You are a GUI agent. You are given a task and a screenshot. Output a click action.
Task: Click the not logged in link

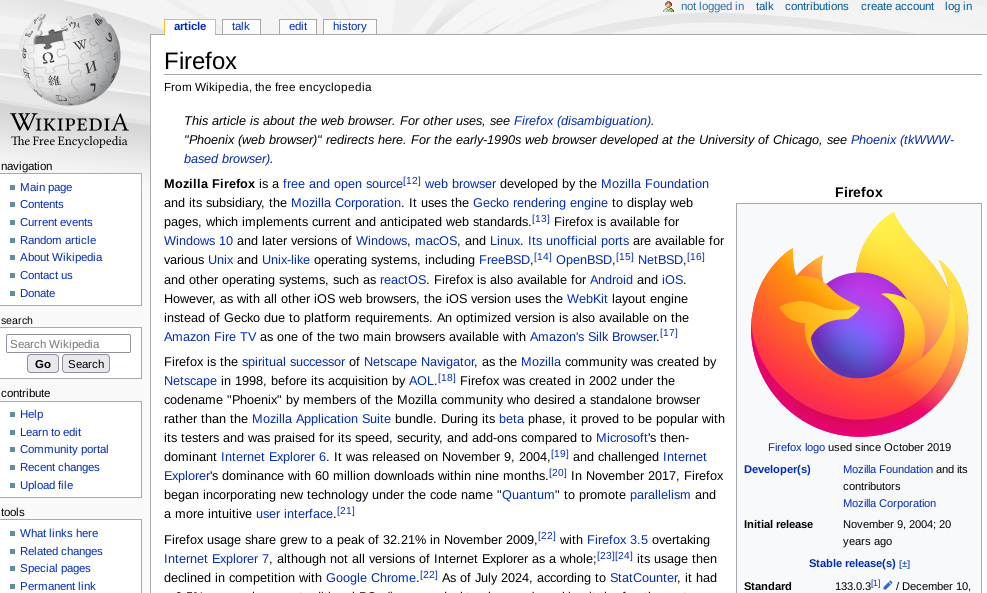[x=712, y=6]
